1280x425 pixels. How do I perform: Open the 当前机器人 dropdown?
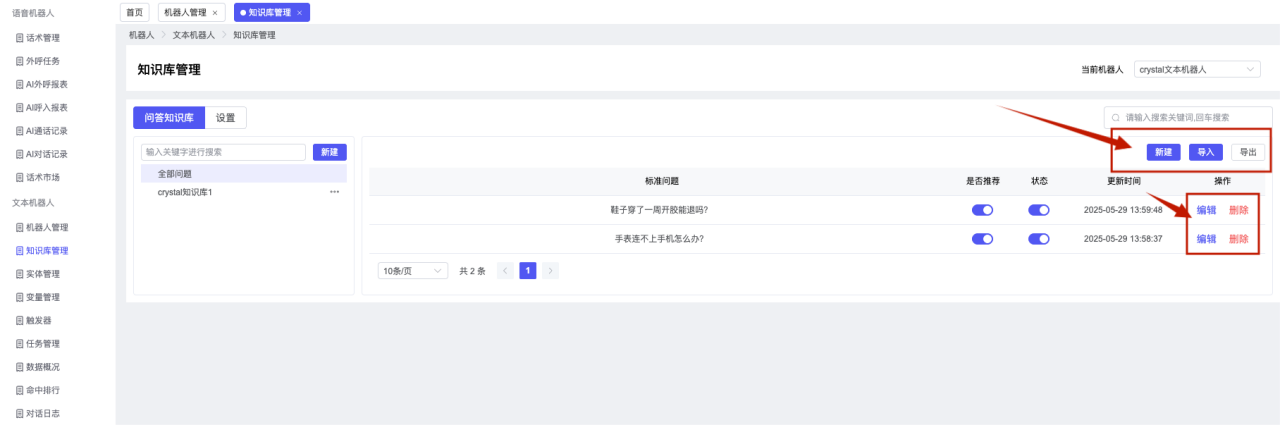tap(1197, 70)
